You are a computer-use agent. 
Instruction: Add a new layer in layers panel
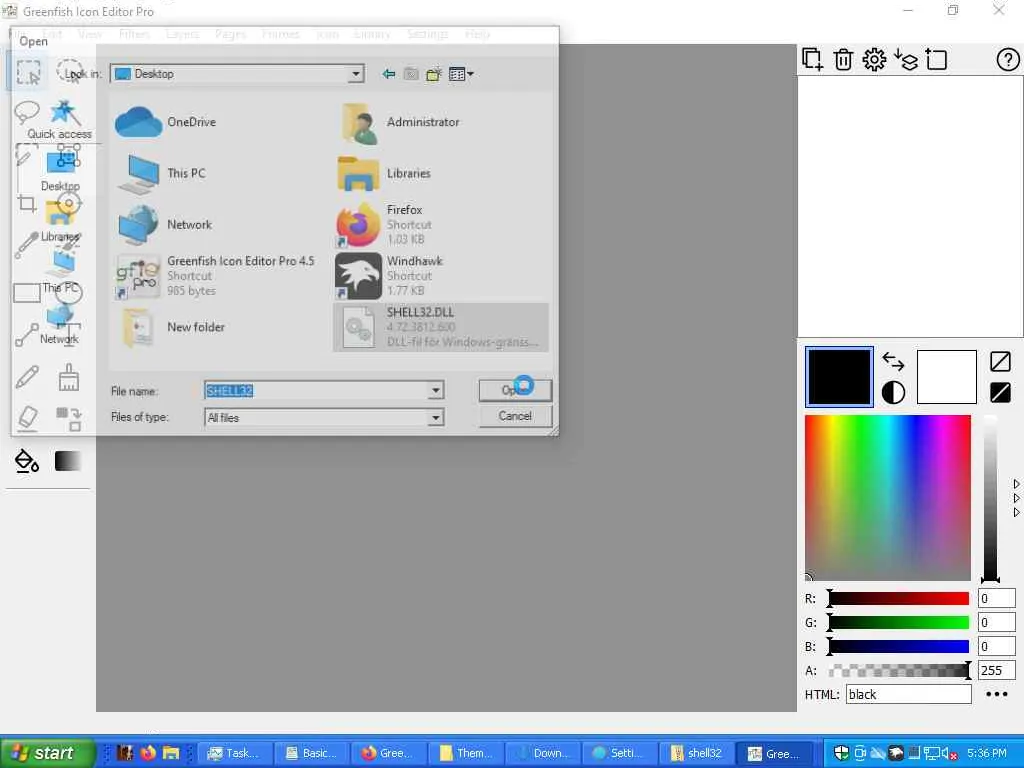click(812, 59)
